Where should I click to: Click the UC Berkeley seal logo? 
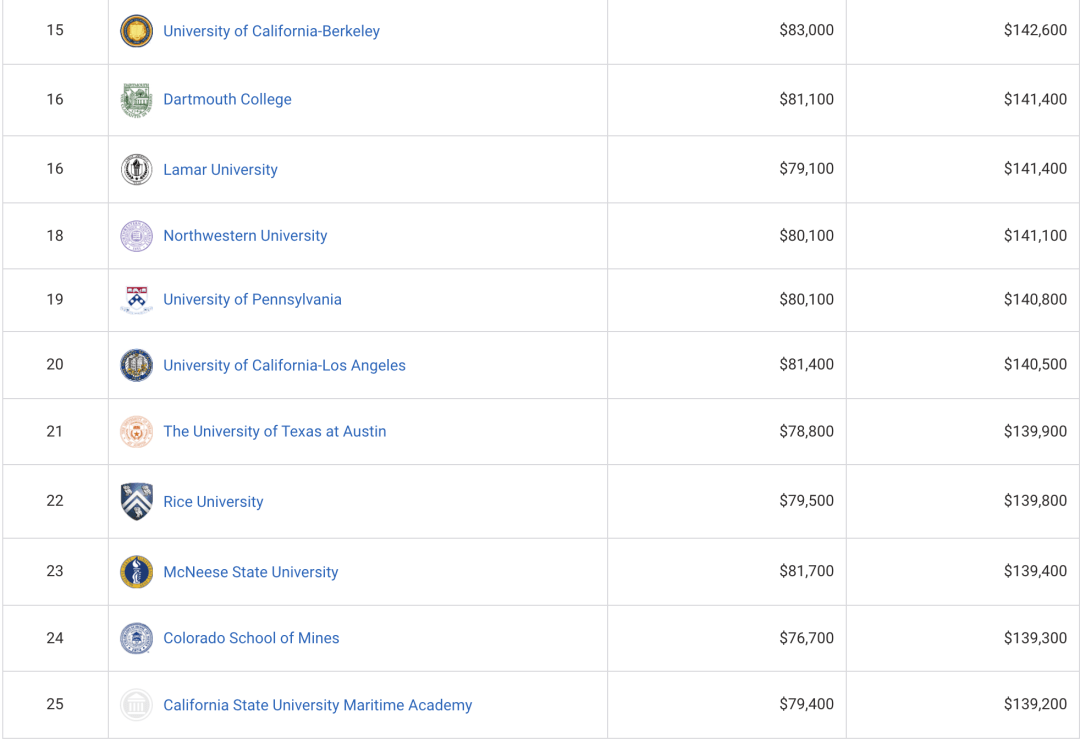(136, 31)
